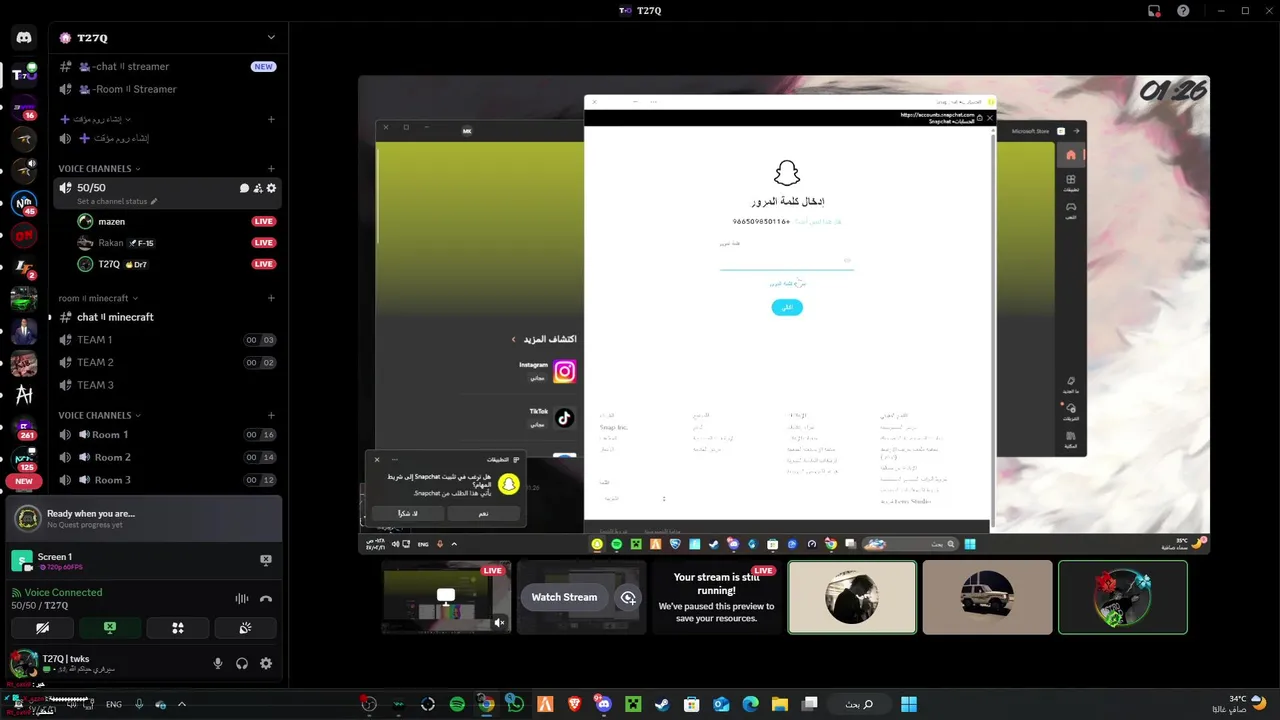This screenshot has height=720, width=1280.
Task: Pop out stream beside Watch Stream
Action: (628, 597)
